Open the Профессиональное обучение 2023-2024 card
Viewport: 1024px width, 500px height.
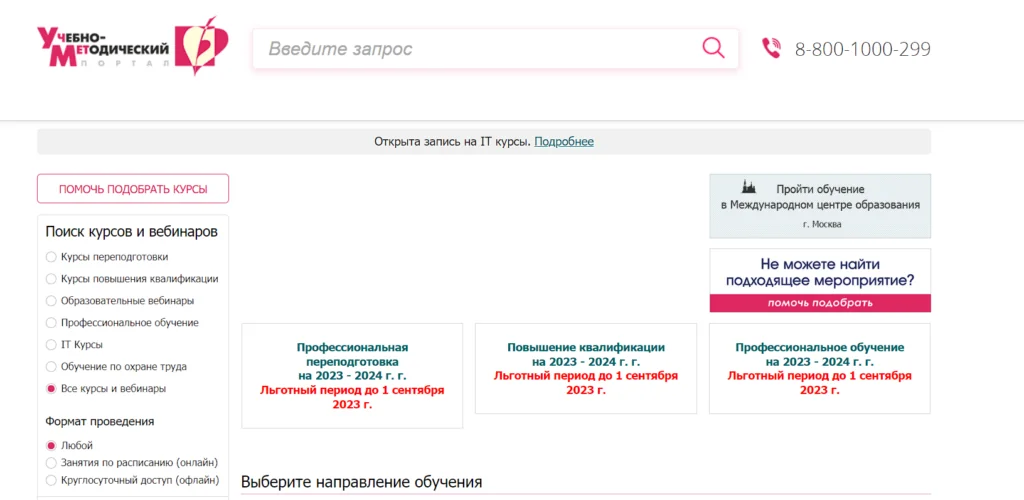tap(820, 368)
